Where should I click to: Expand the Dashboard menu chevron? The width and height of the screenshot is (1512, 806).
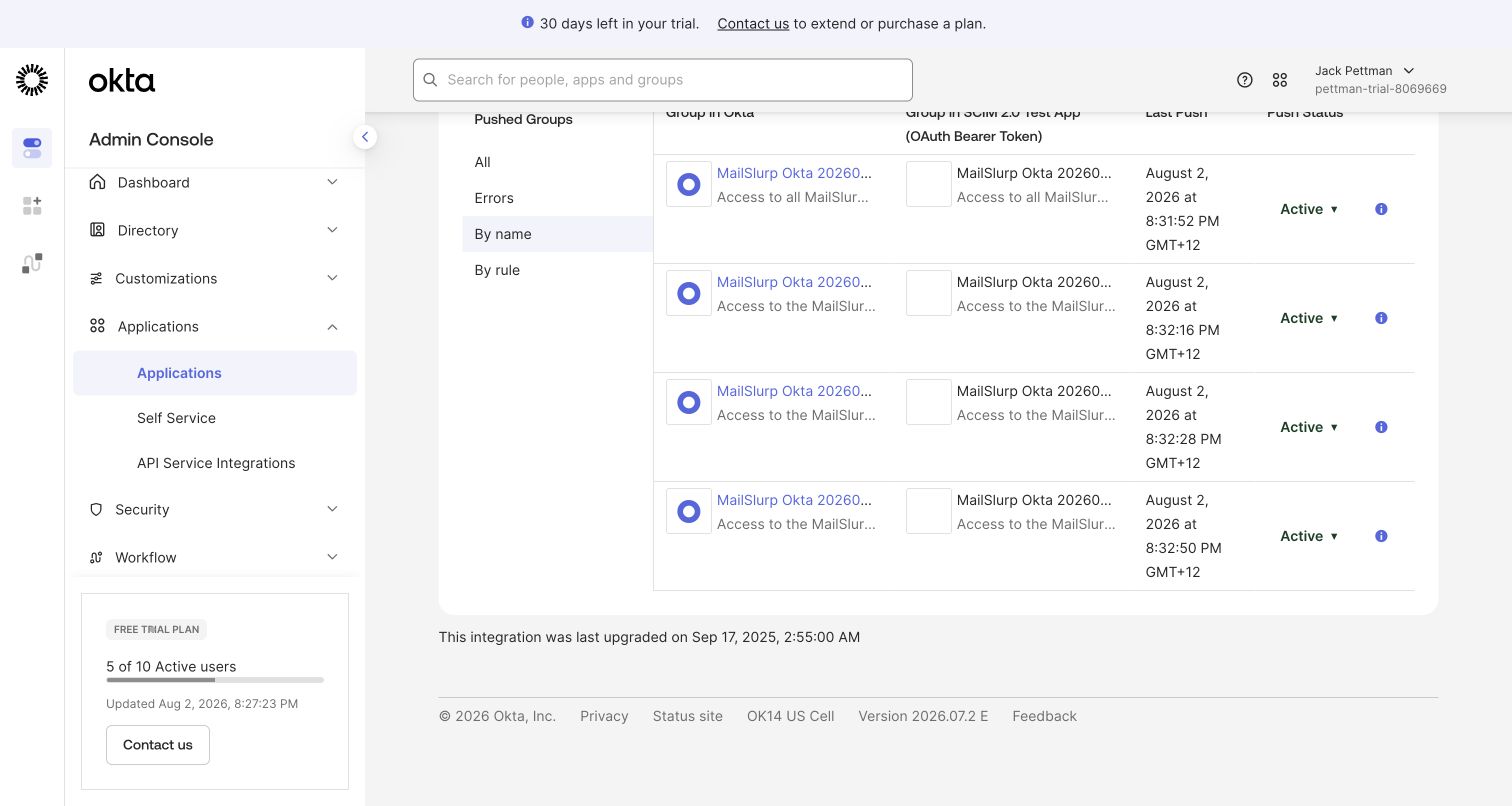(x=333, y=182)
